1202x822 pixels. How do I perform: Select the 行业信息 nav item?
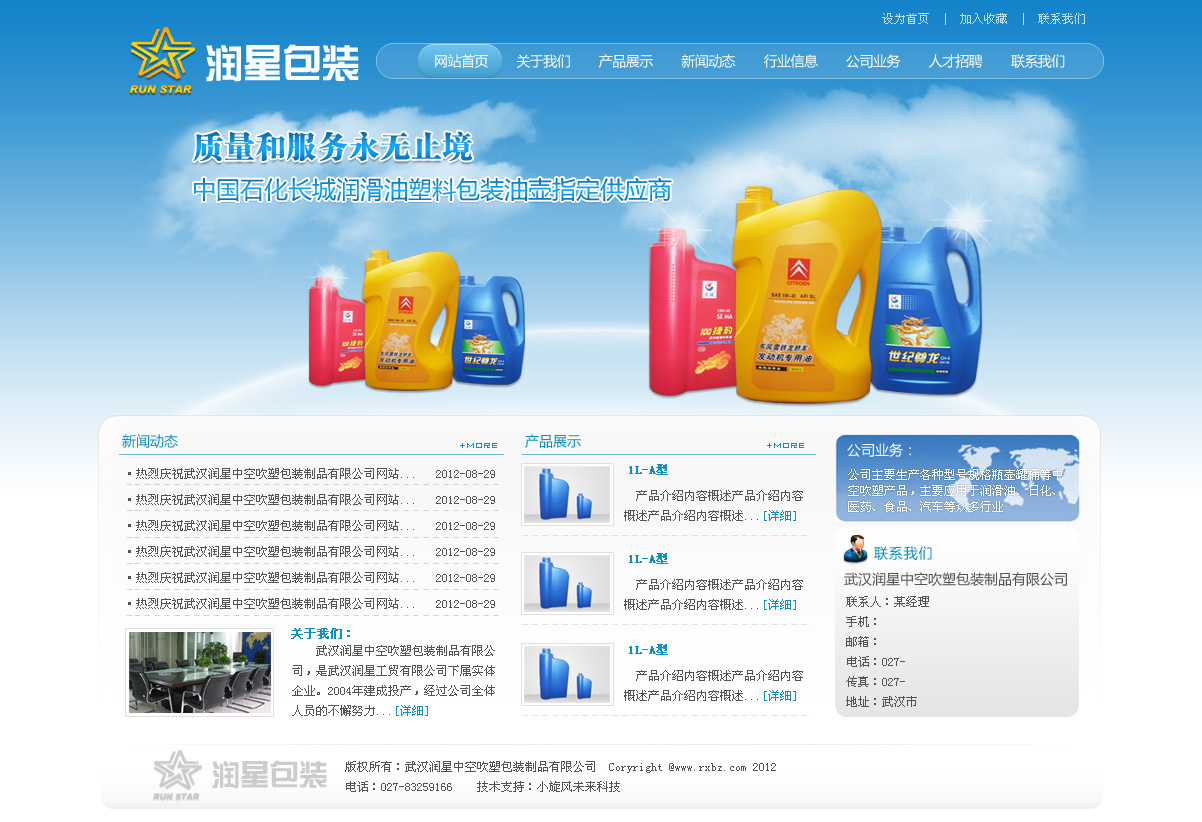click(x=791, y=61)
